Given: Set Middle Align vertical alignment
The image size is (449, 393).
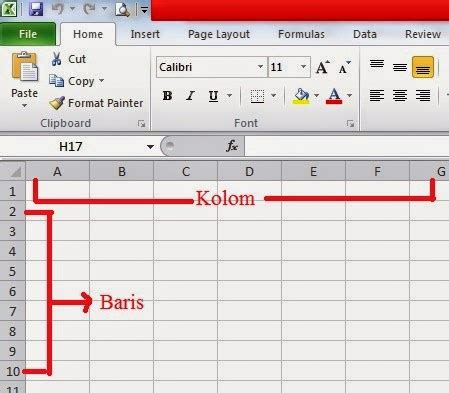Looking at the screenshot, I should 400,67.
